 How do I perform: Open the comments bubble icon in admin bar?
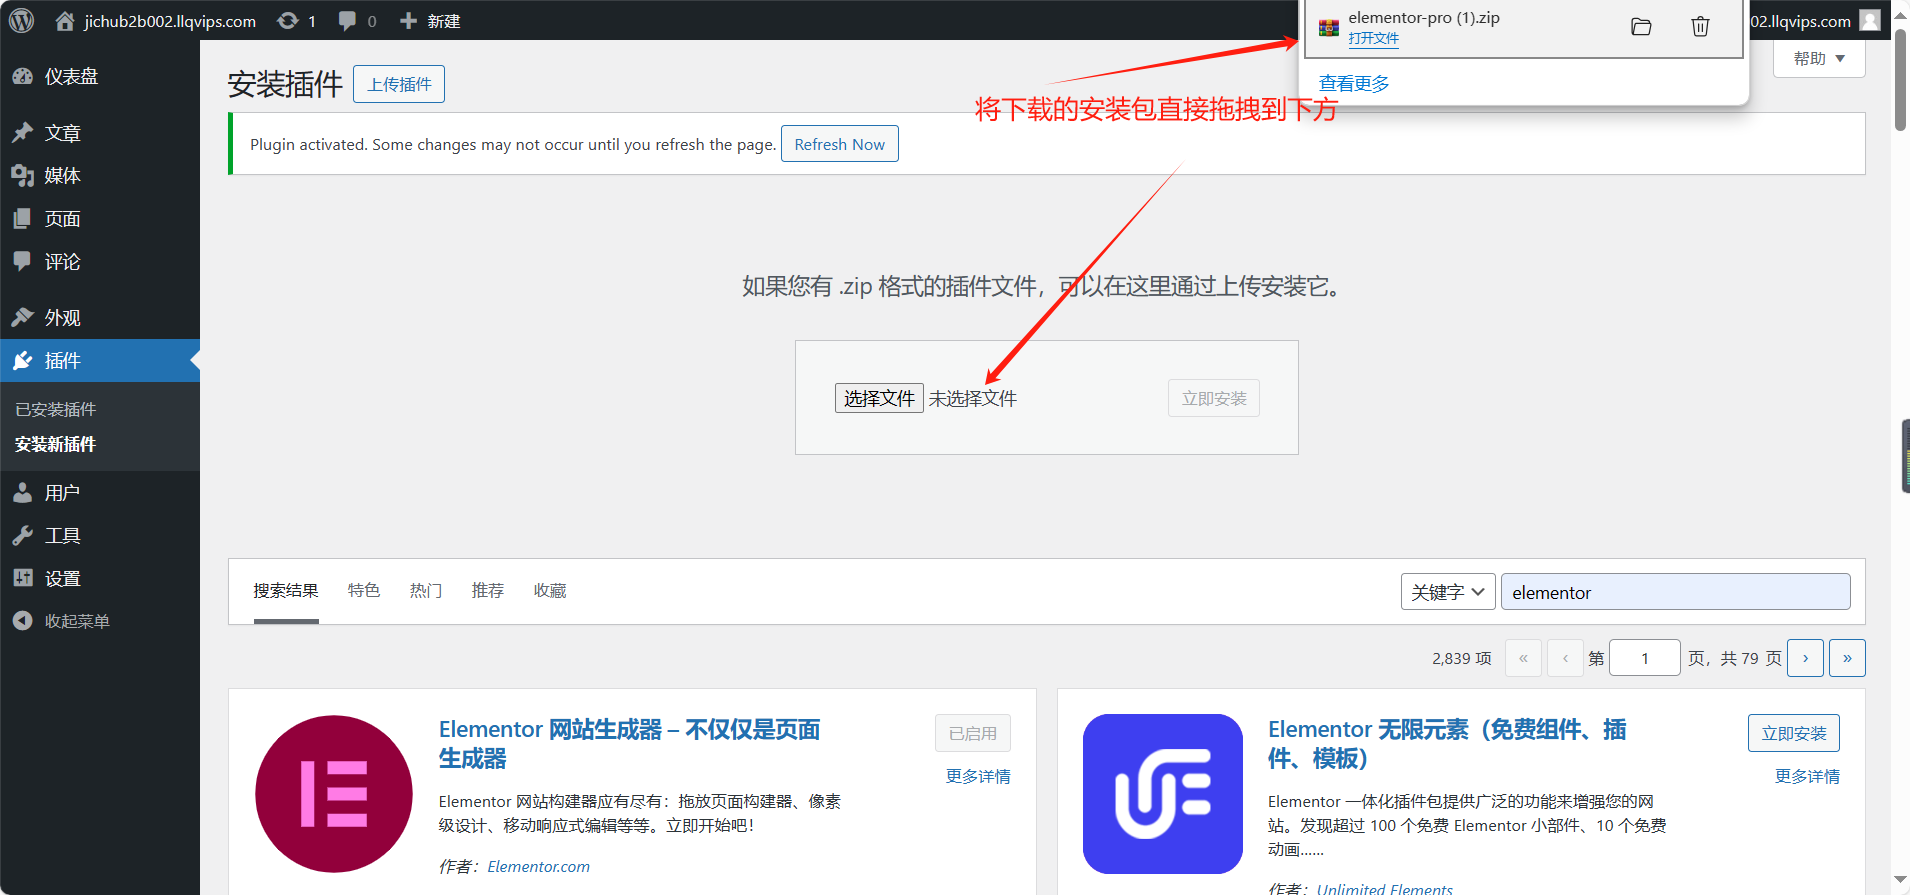click(347, 21)
